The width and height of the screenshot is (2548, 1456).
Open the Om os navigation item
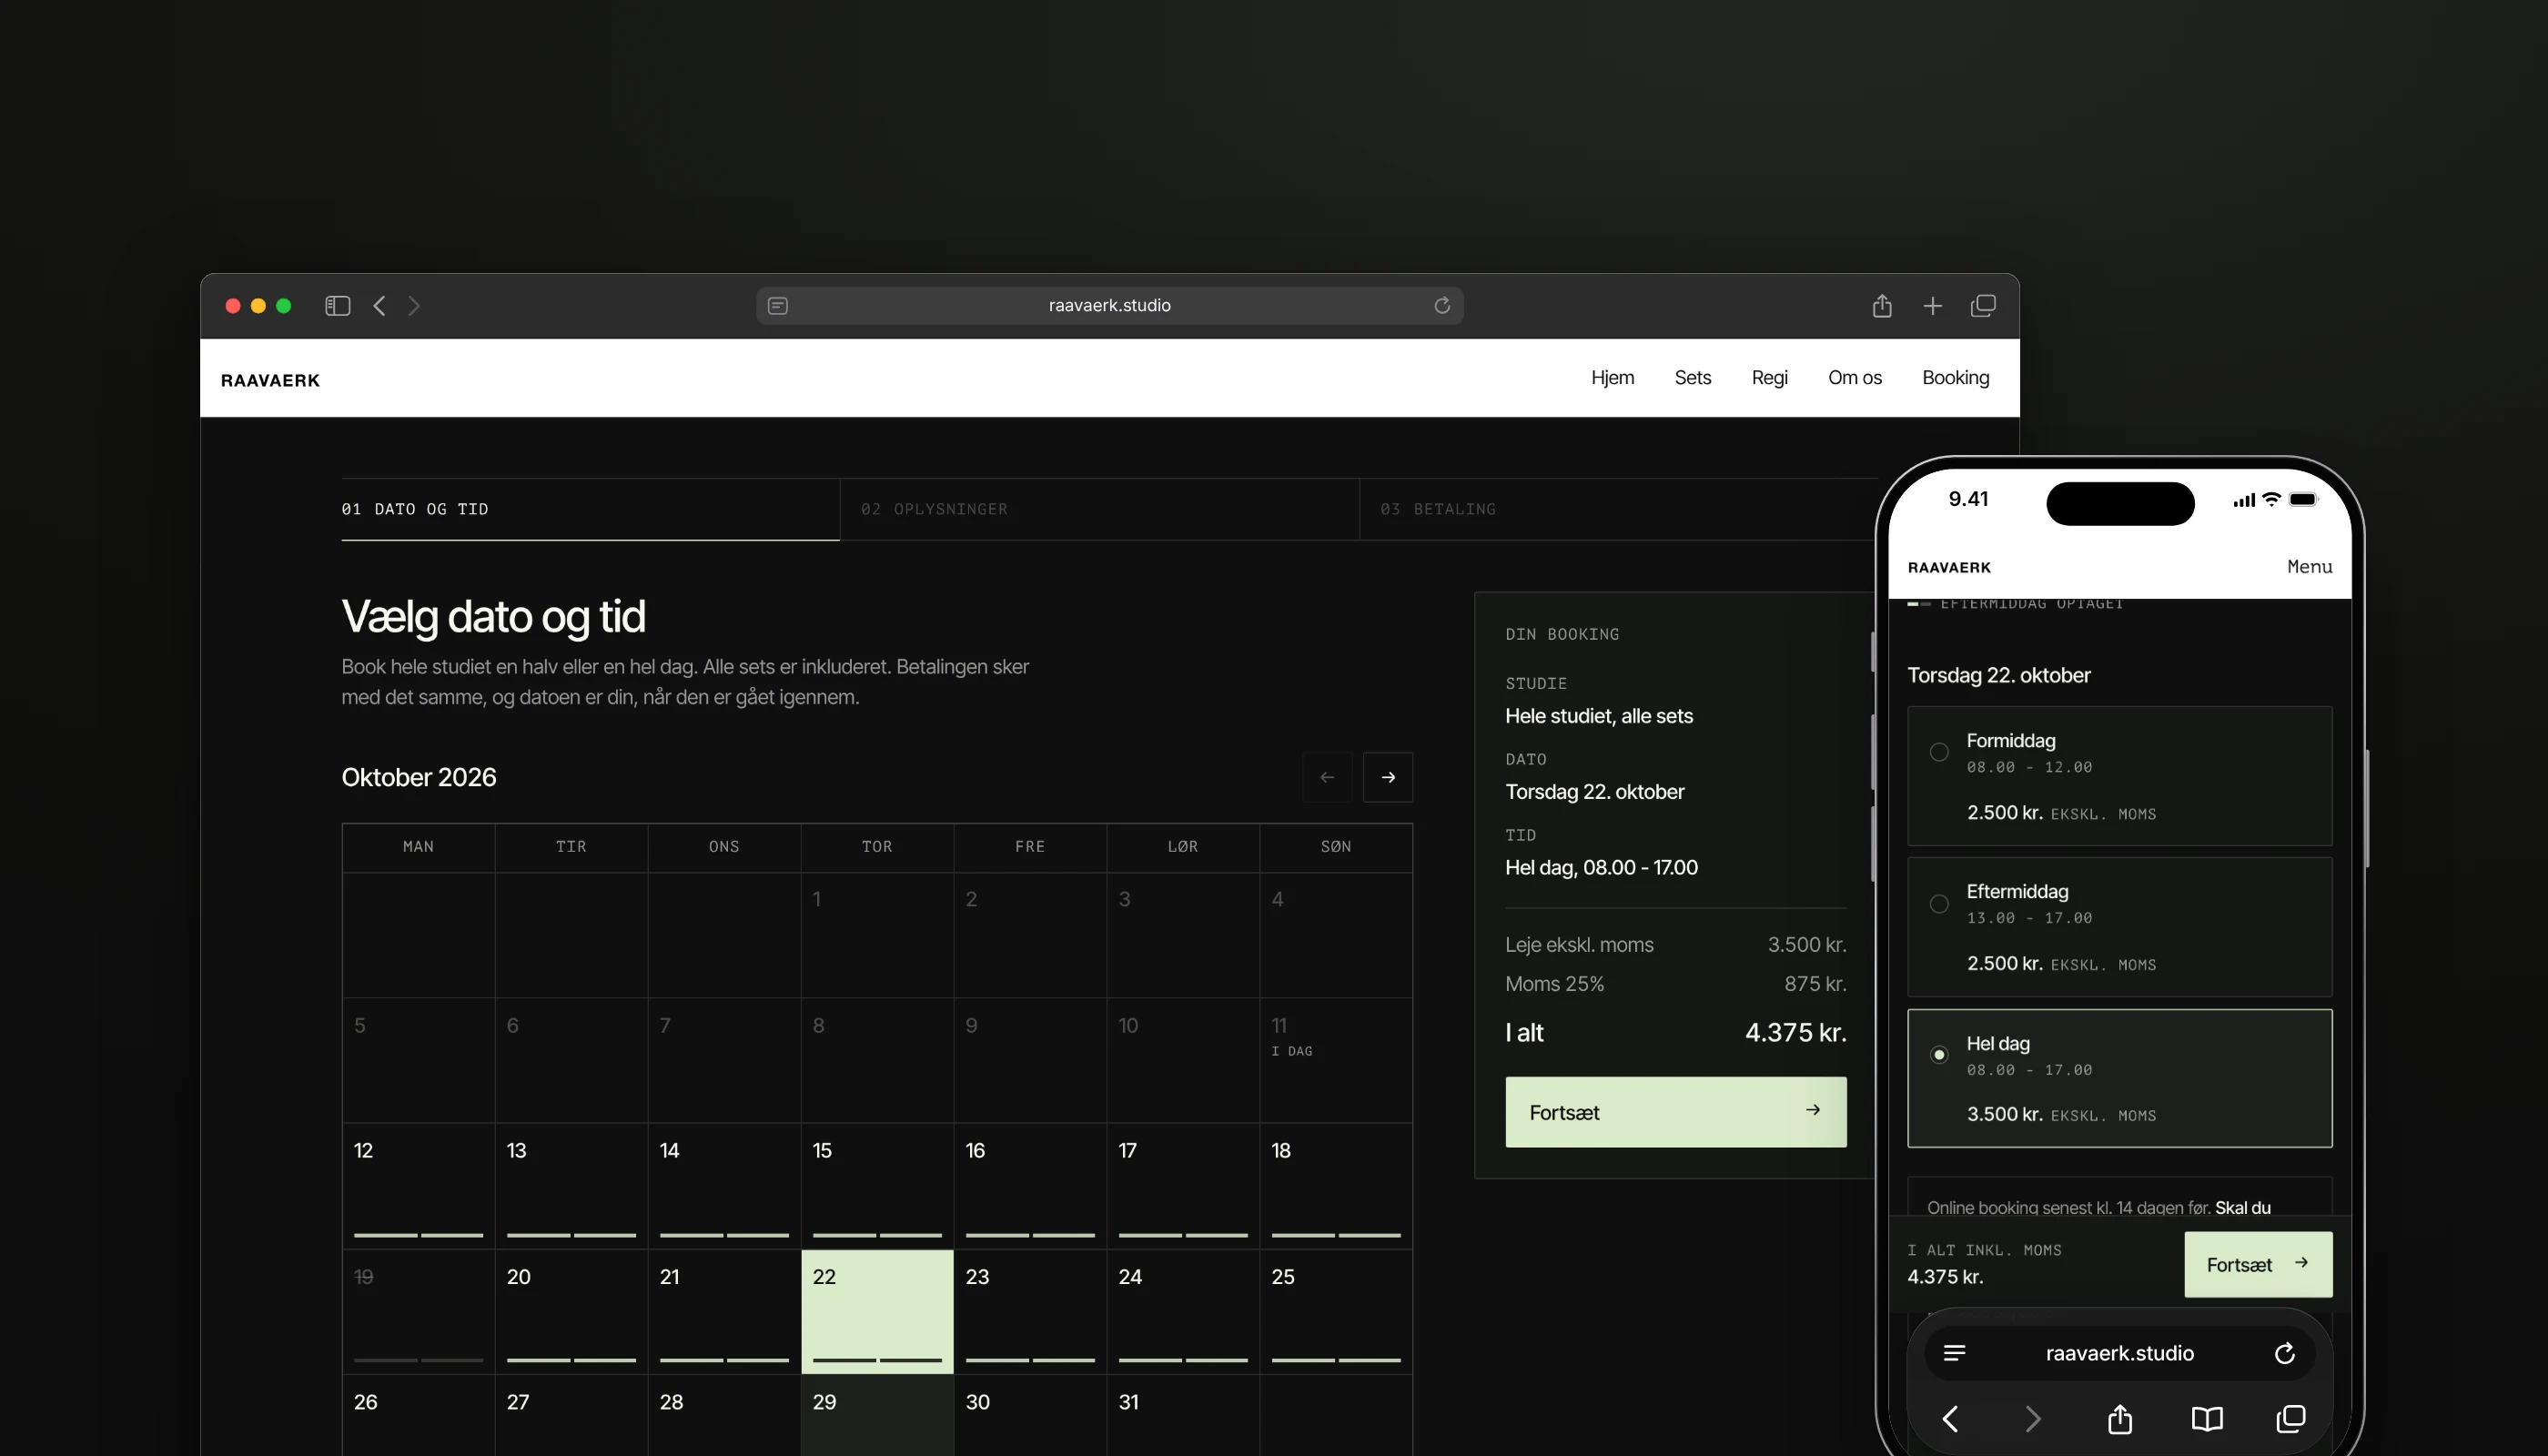1854,378
